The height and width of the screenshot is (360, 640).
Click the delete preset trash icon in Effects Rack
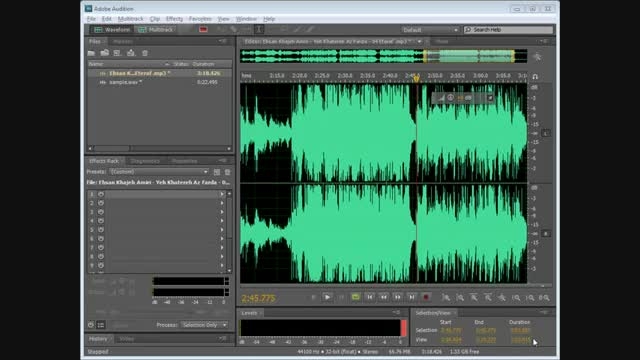[227, 172]
